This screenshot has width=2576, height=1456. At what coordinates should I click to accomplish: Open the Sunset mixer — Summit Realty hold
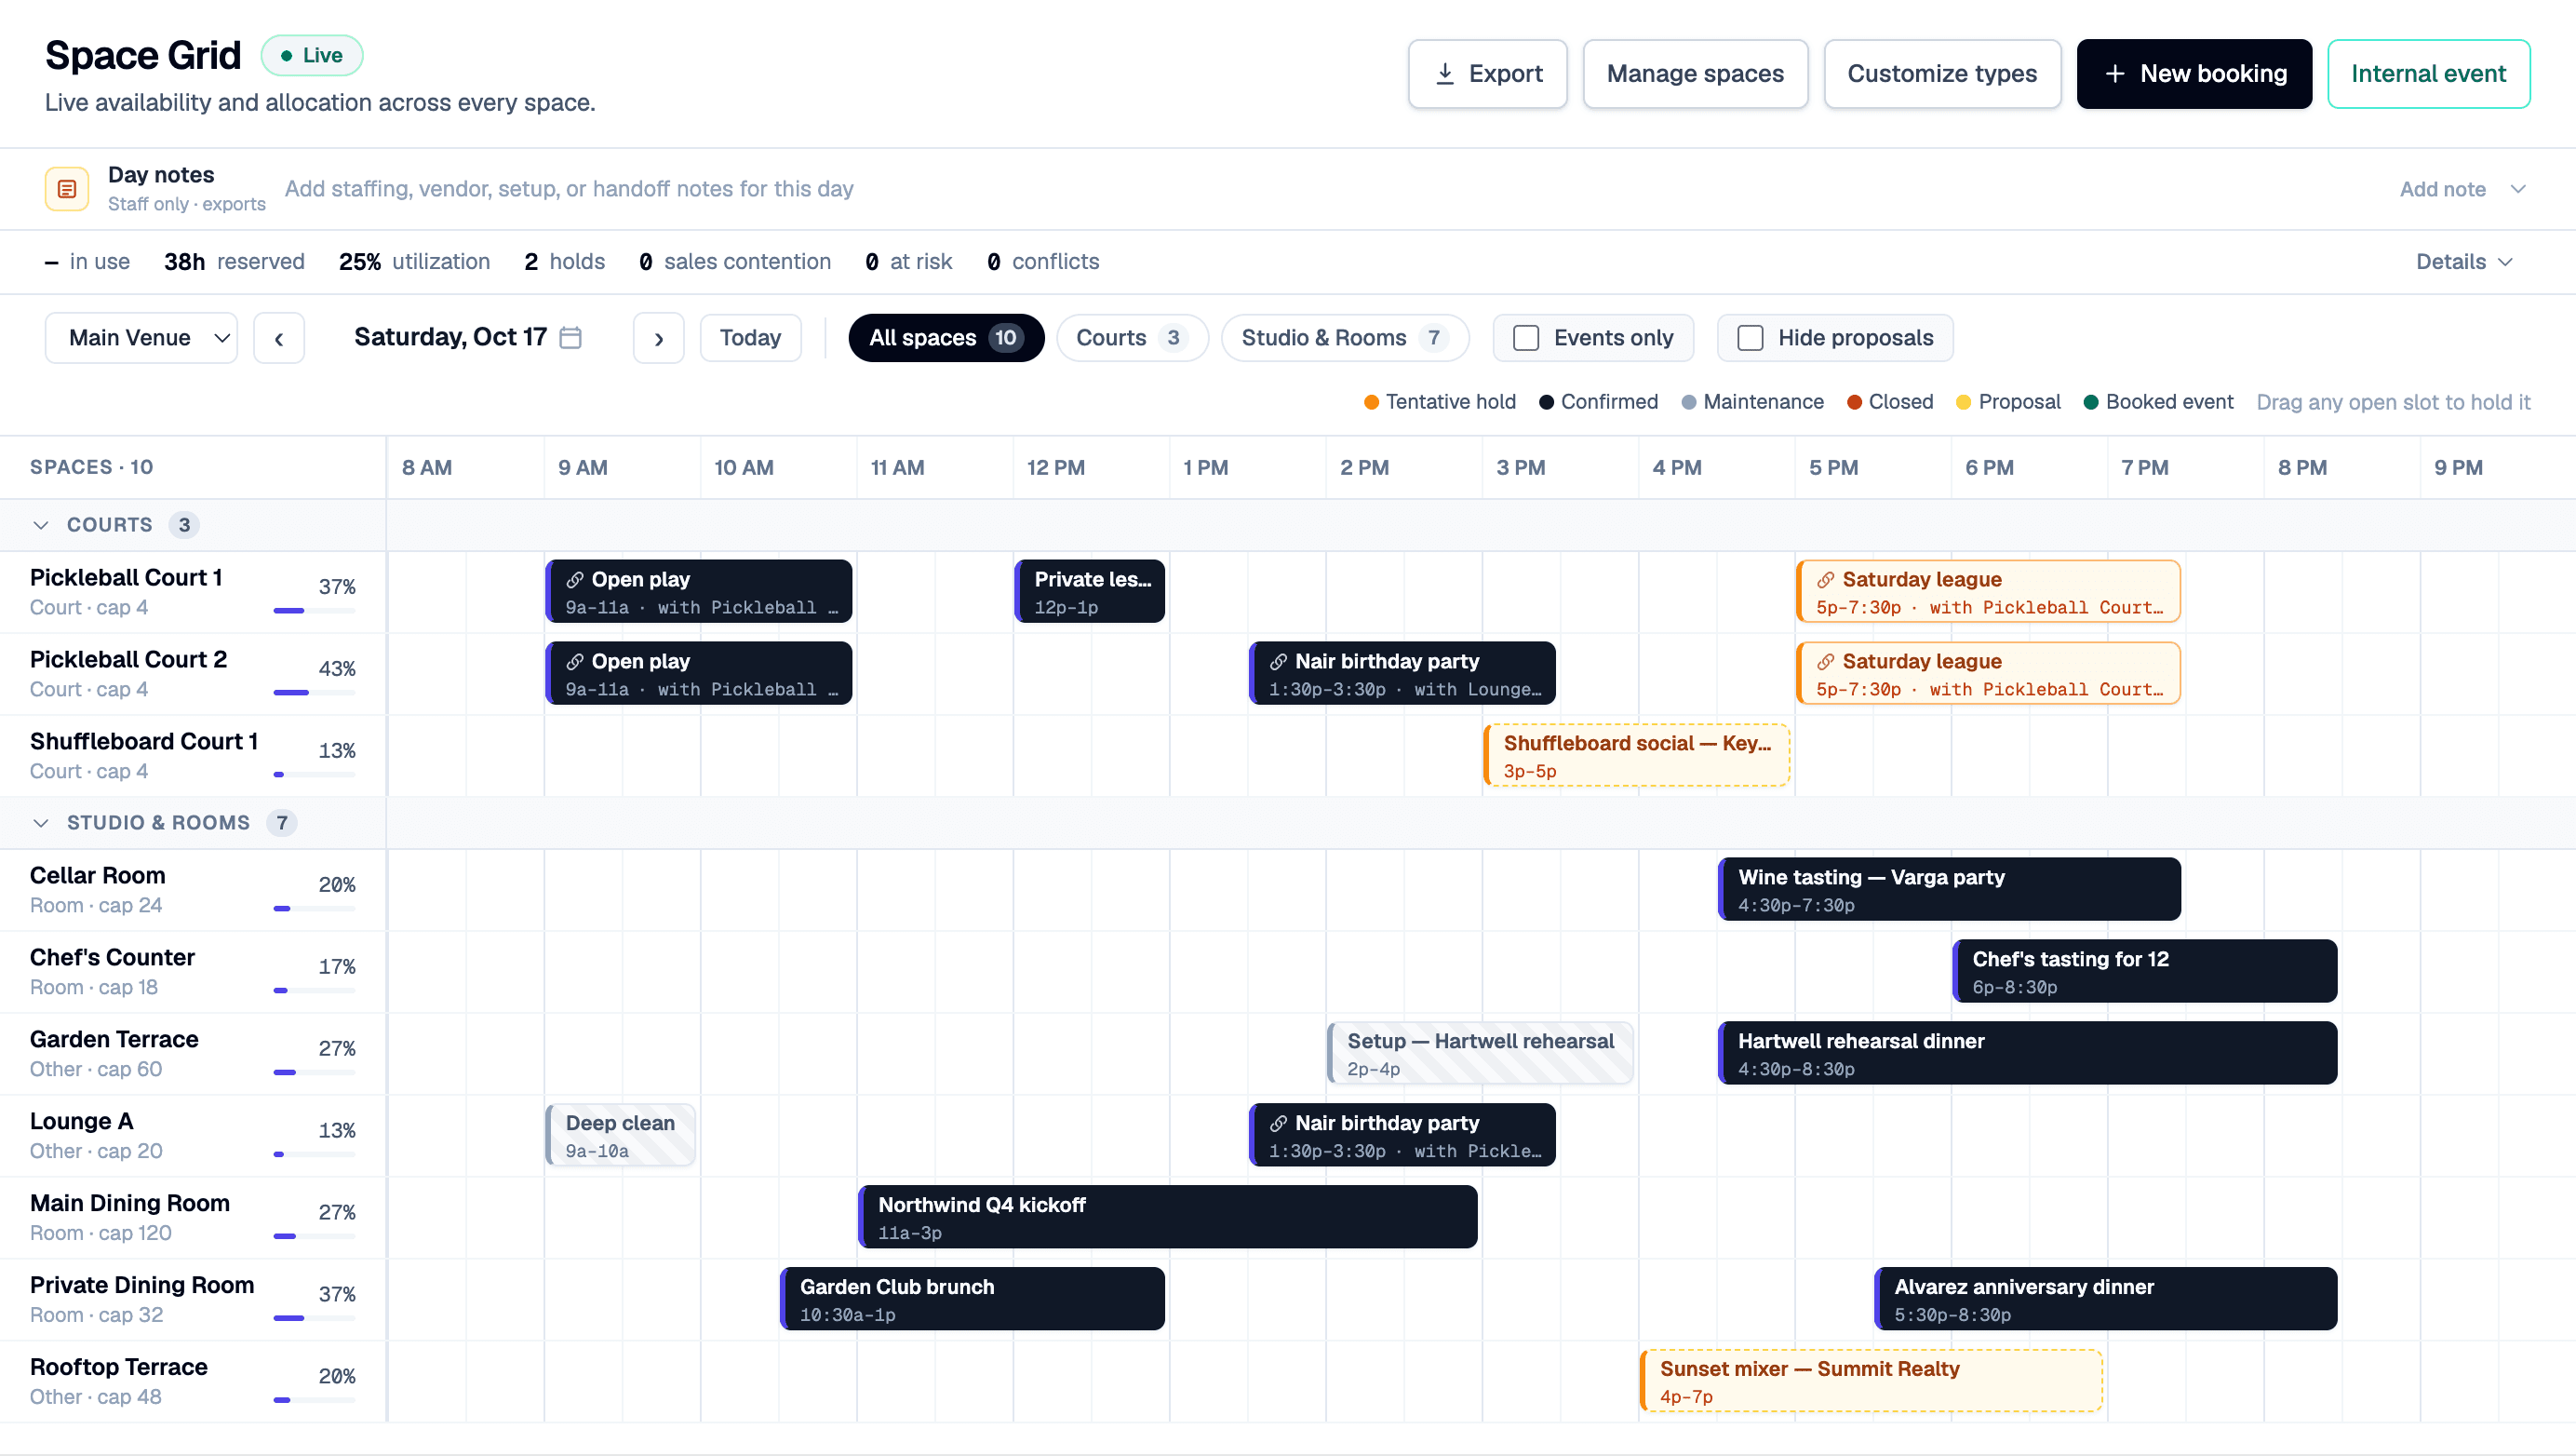(1871, 1381)
